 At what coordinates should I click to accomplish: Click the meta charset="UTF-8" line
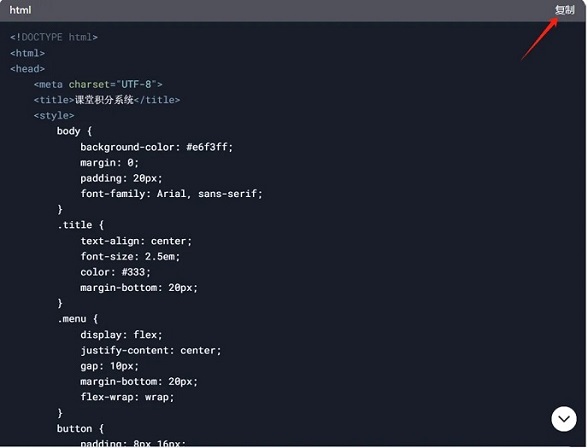pyautogui.click(x=98, y=84)
